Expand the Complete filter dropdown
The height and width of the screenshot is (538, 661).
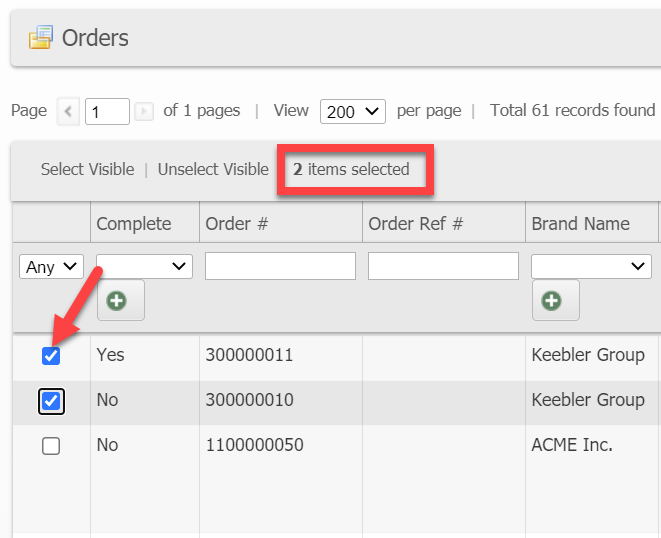[x=144, y=266]
